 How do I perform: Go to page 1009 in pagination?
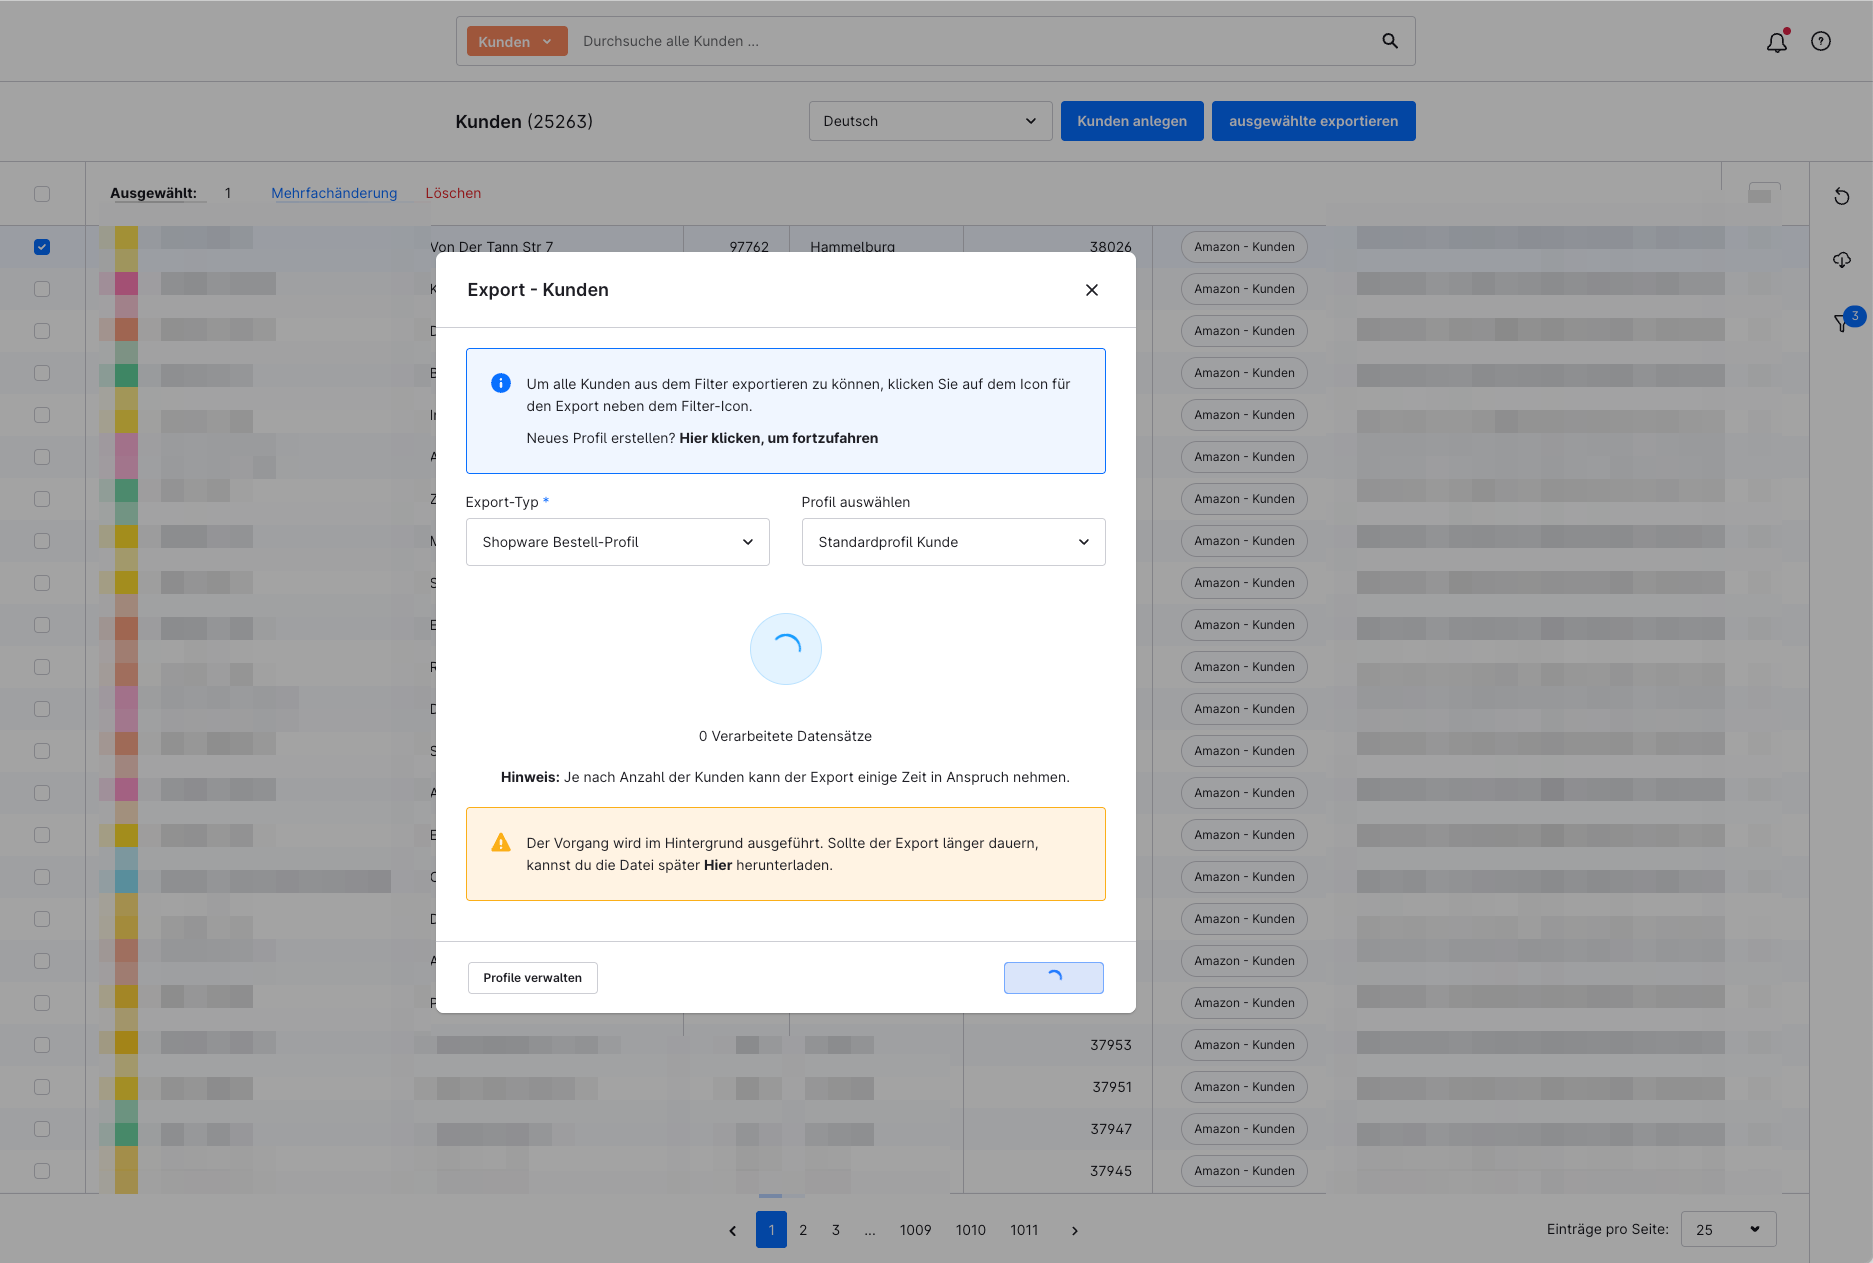tap(915, 1229)
